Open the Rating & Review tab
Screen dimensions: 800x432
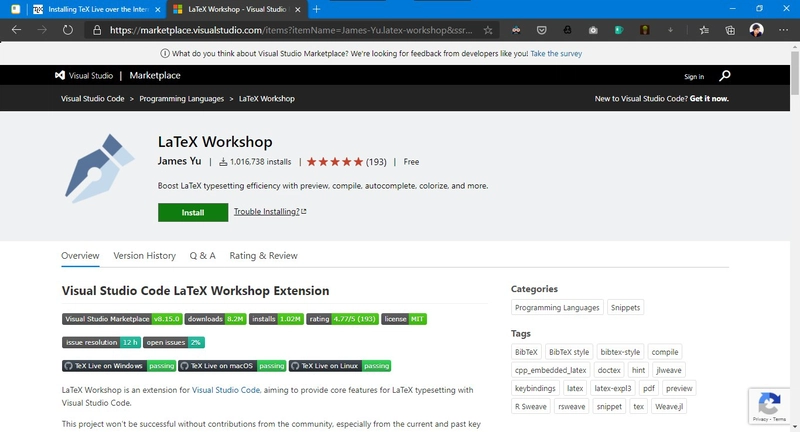[263, 256]
